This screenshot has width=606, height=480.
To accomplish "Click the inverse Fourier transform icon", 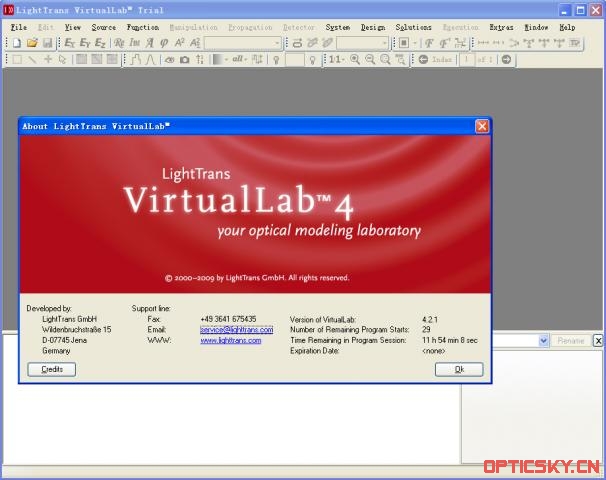I will click(444, 43).
